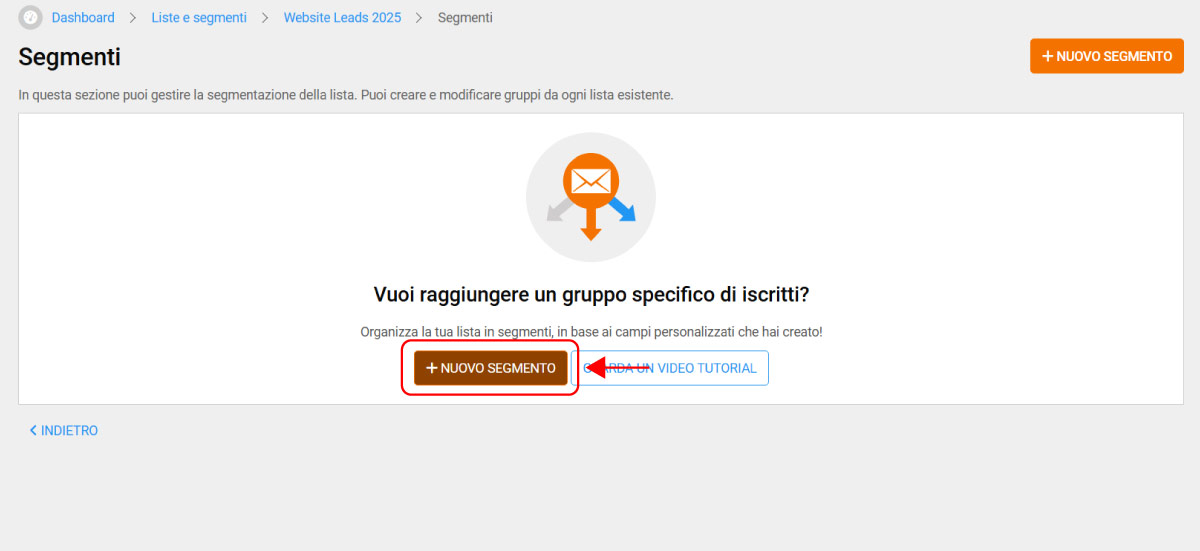
Task: Click the plus icon inside central segment button
Action: (432, 368)
